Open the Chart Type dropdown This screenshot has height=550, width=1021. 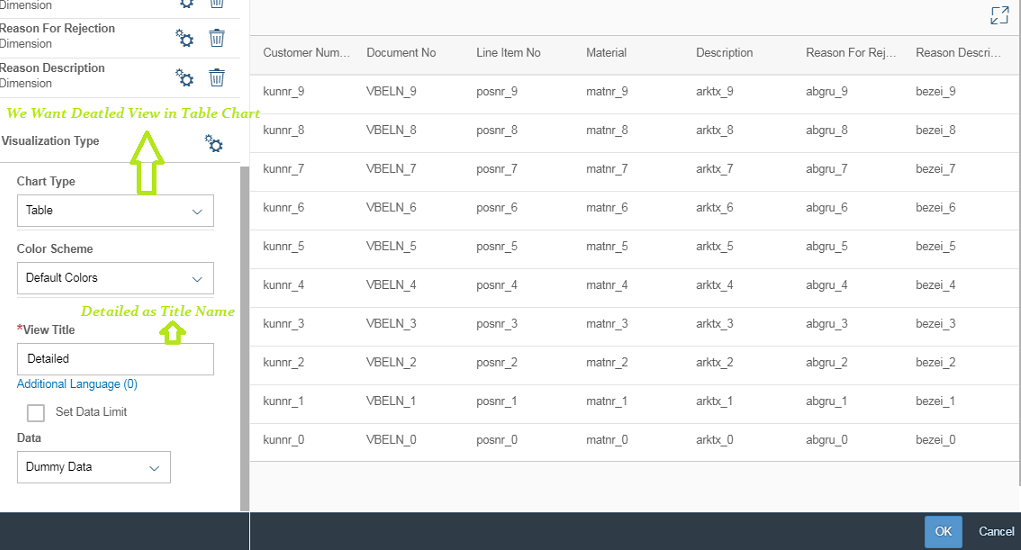[x=115, y=211]
